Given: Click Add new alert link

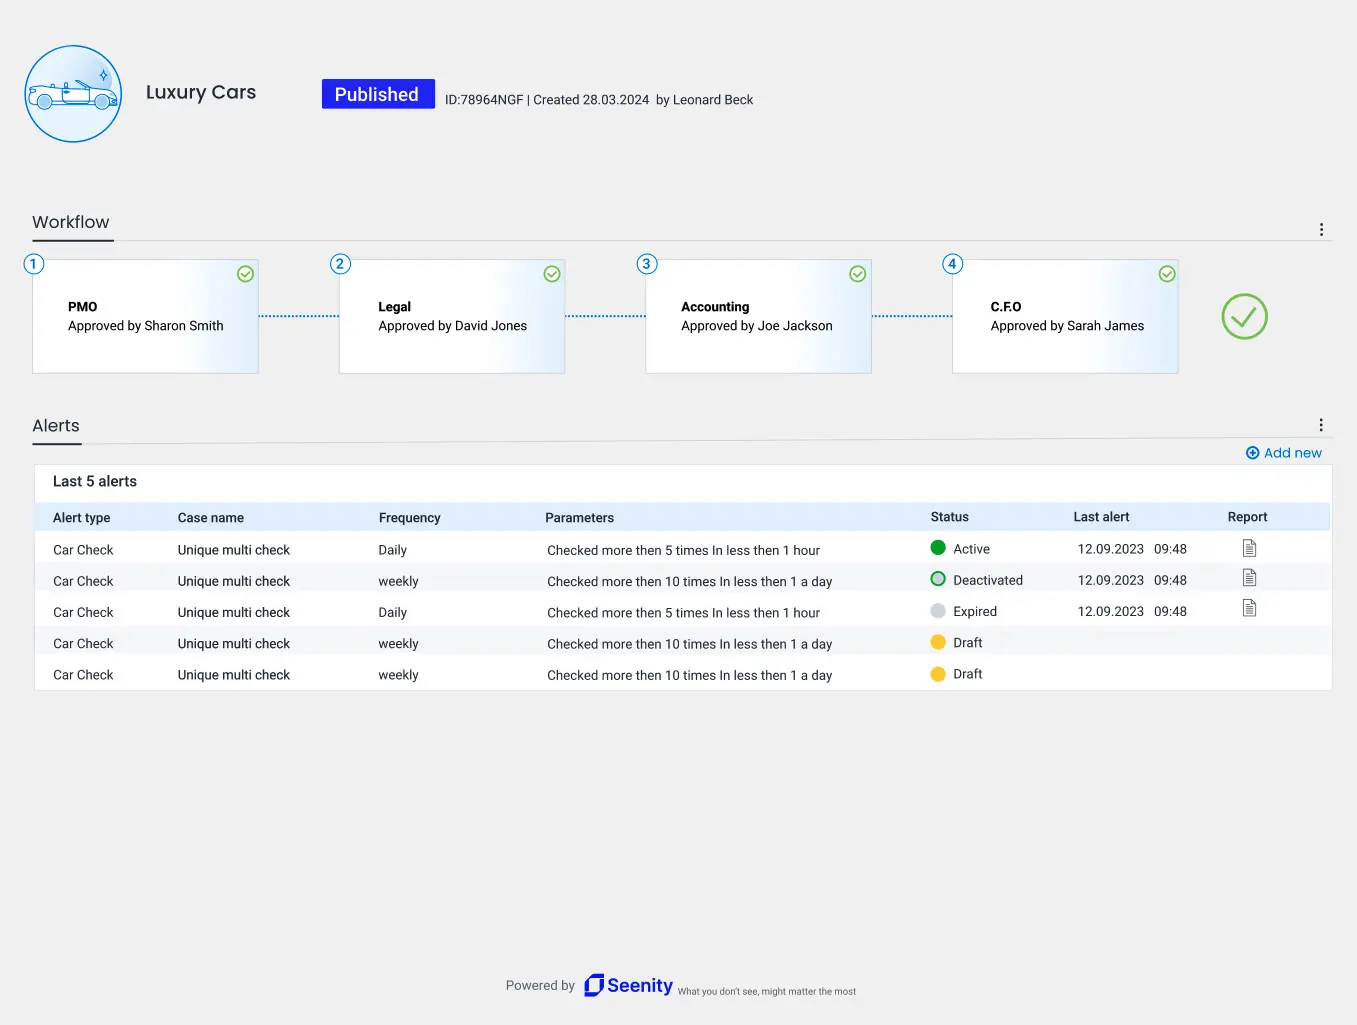Looking at the screenshot, I should [x=1284, y=453].
